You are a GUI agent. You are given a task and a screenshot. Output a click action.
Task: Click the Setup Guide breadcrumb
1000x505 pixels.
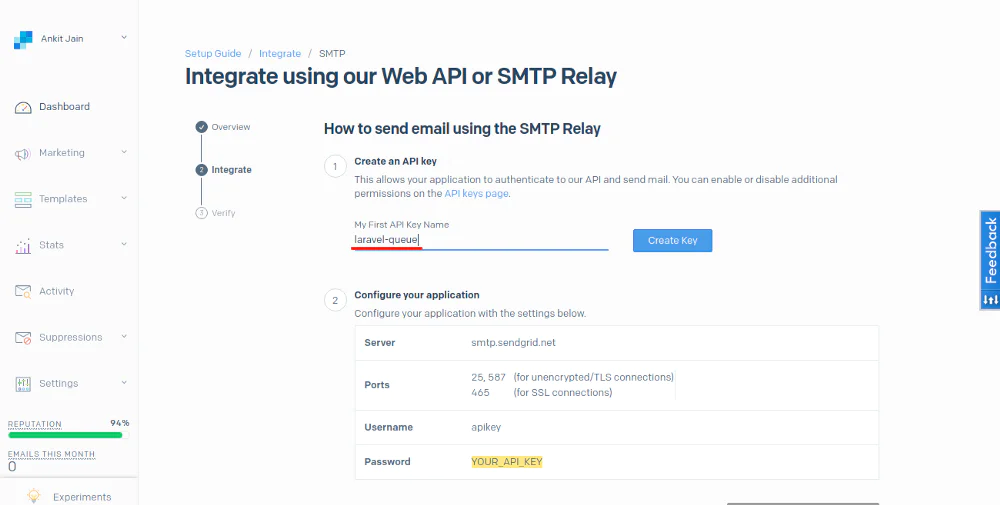point(212,54)
